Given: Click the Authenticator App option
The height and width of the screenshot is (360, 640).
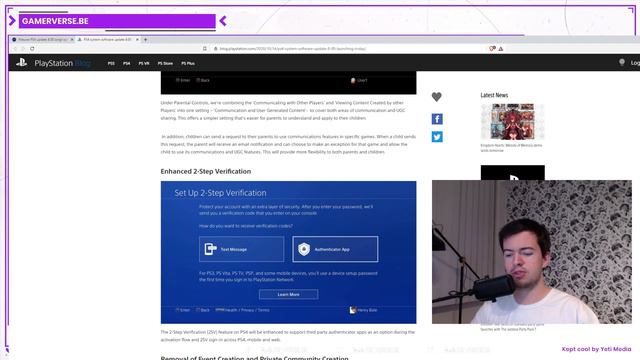Looking at the screenshot, I should 335,249.
